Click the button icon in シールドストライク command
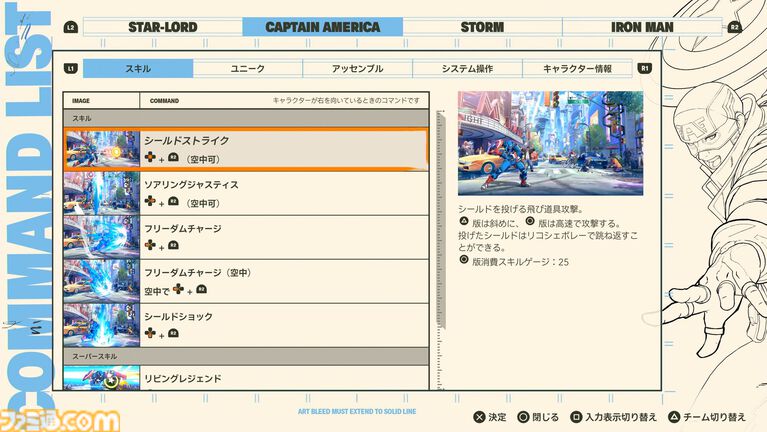The height and width of the screenshot is (432, 767). point(173,157)
